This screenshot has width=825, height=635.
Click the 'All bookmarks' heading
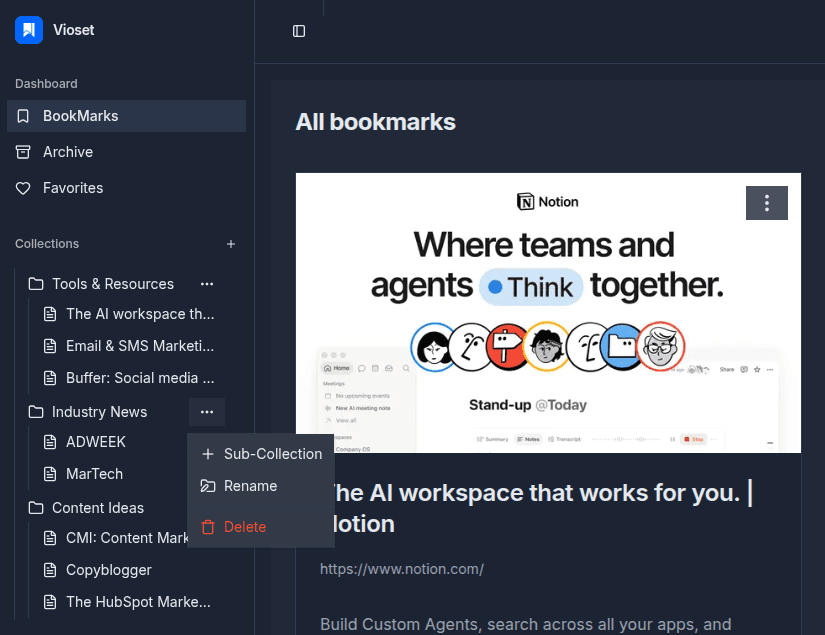(375, 122)
